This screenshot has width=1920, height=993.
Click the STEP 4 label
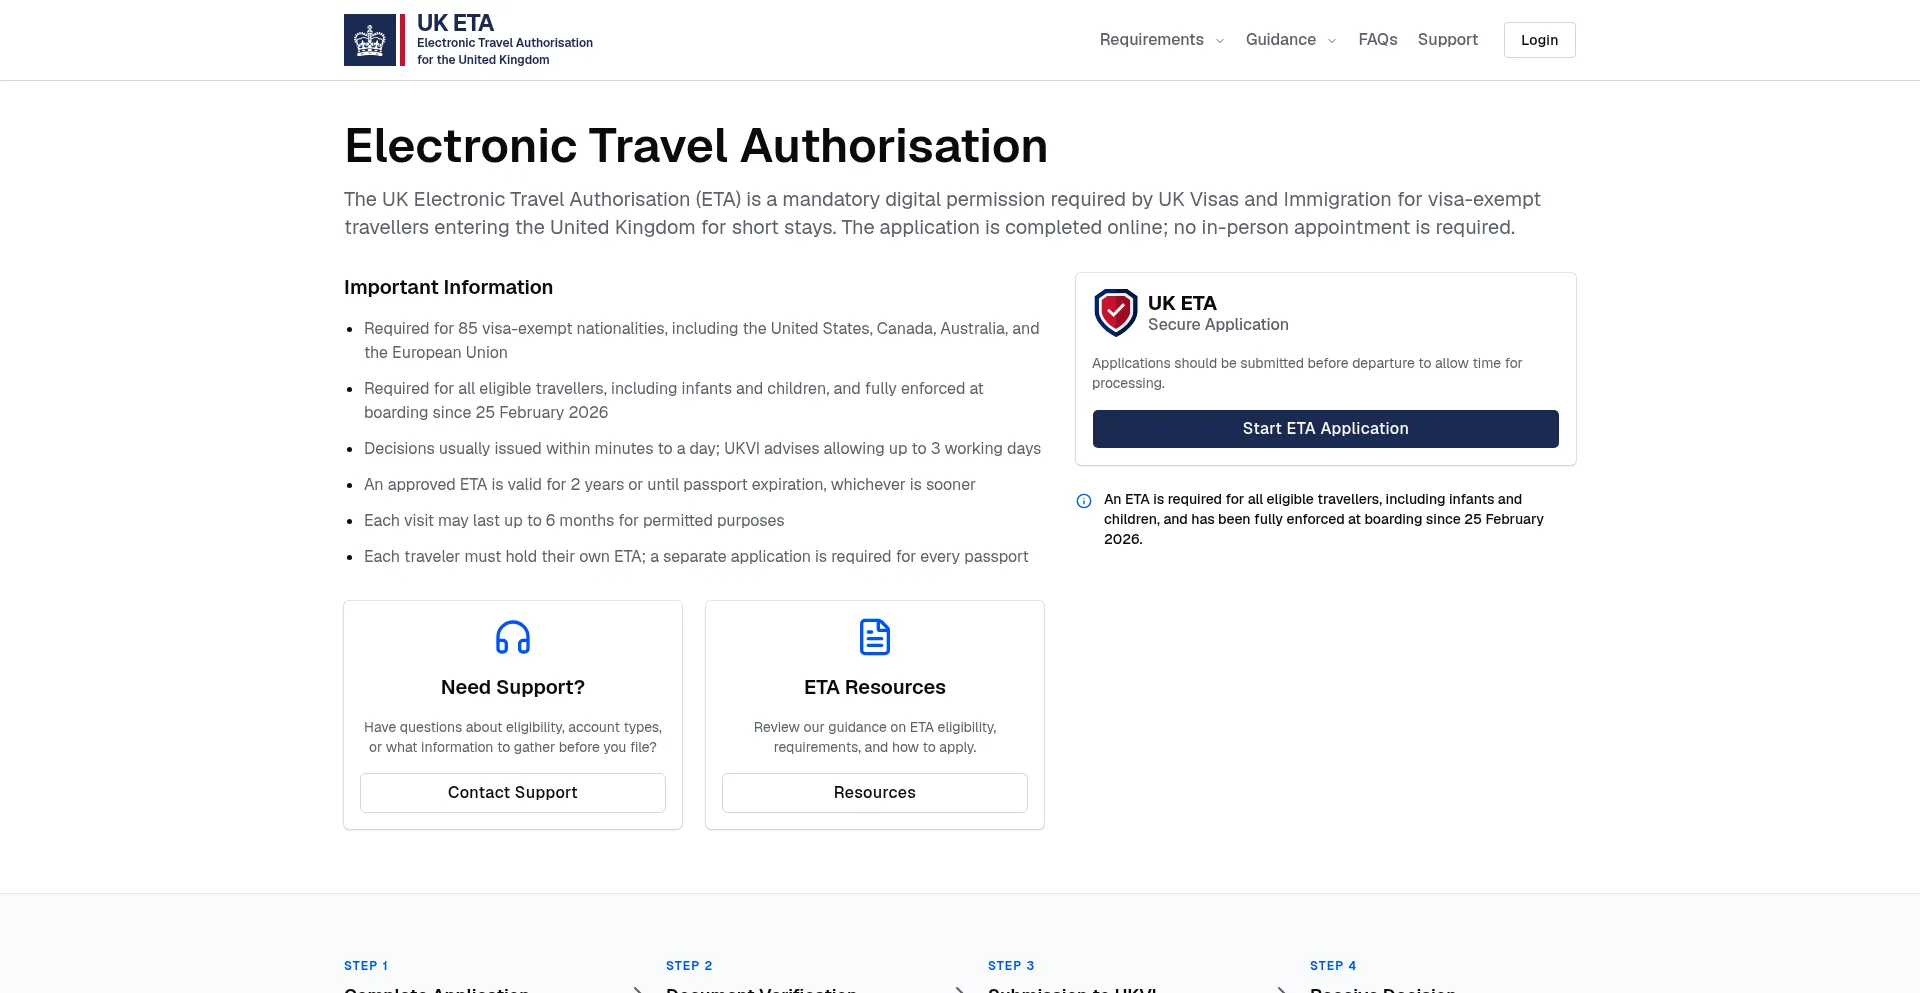click(x=1333, y=966)
